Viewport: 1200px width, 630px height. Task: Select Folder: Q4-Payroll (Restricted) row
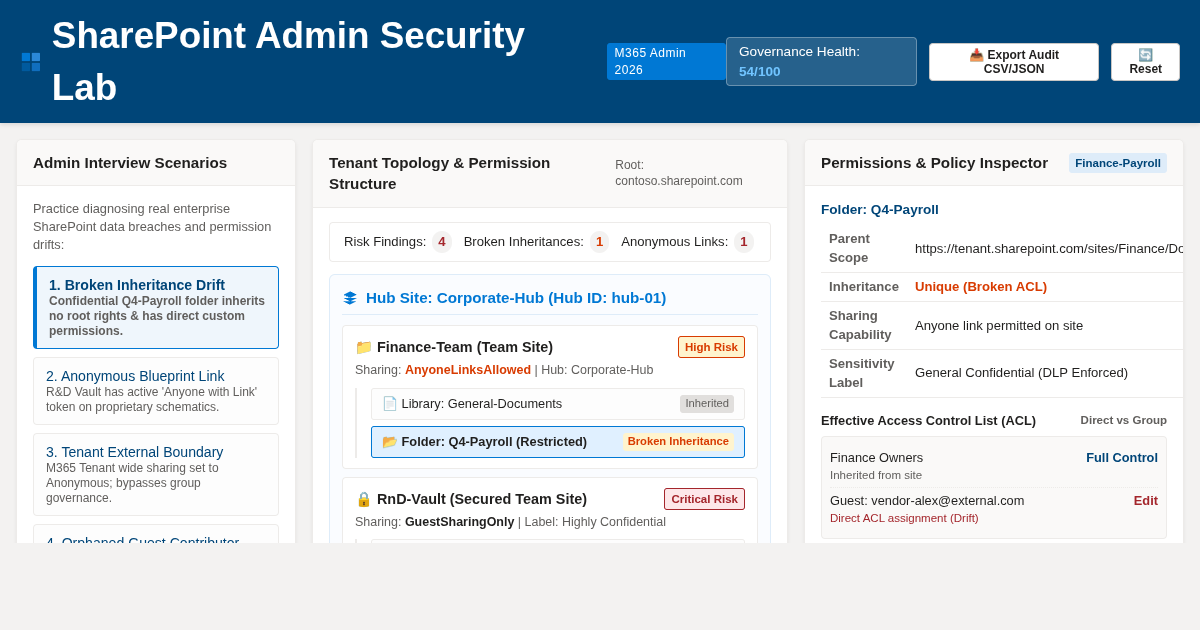558,442
